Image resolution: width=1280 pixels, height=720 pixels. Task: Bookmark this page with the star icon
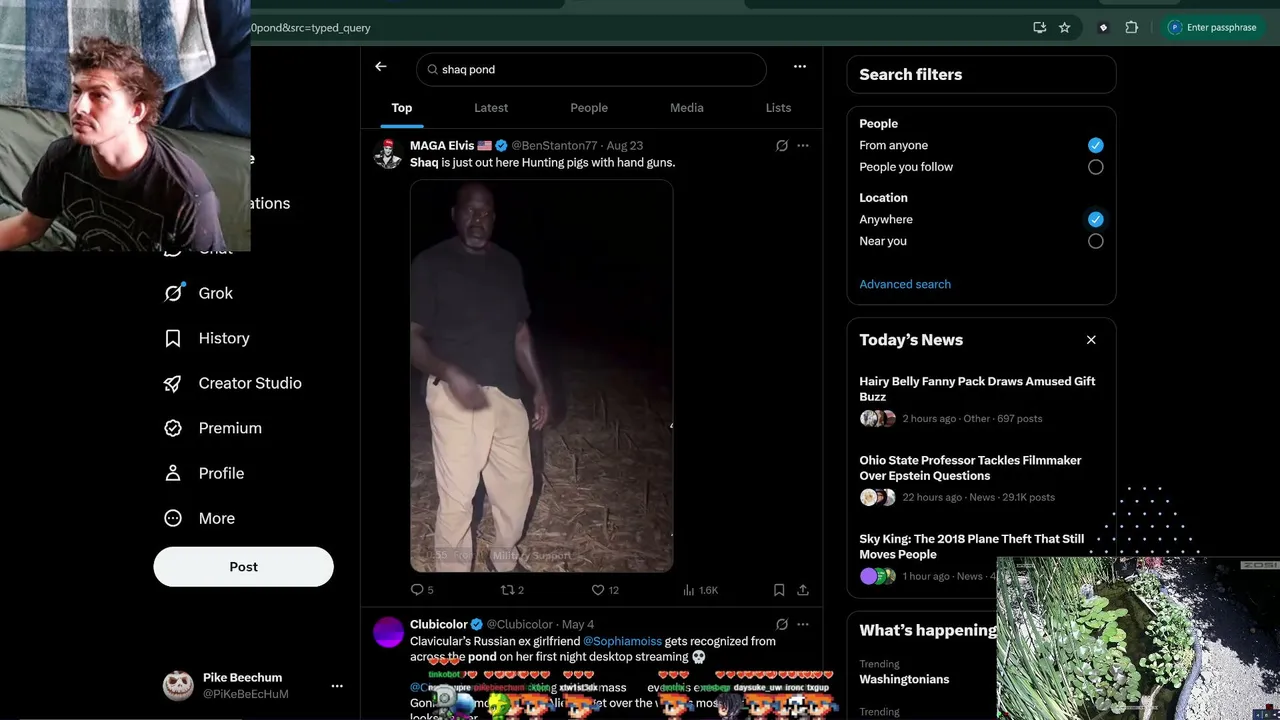1065,28
